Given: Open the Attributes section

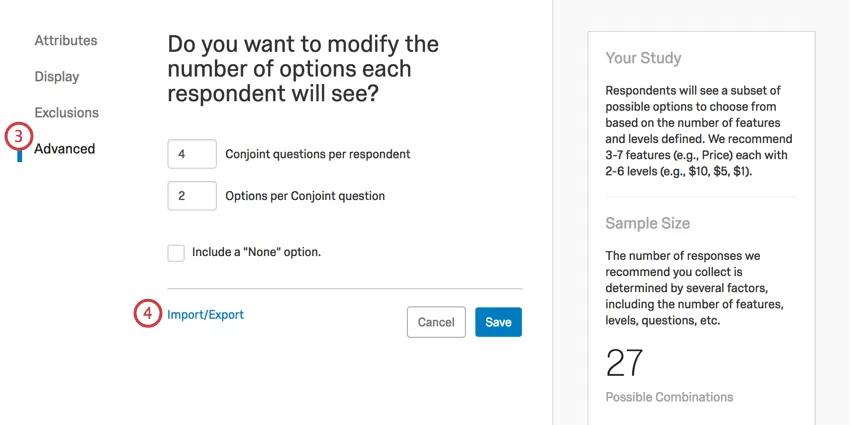Looking at the screenshot, I should tap(66, 41).
